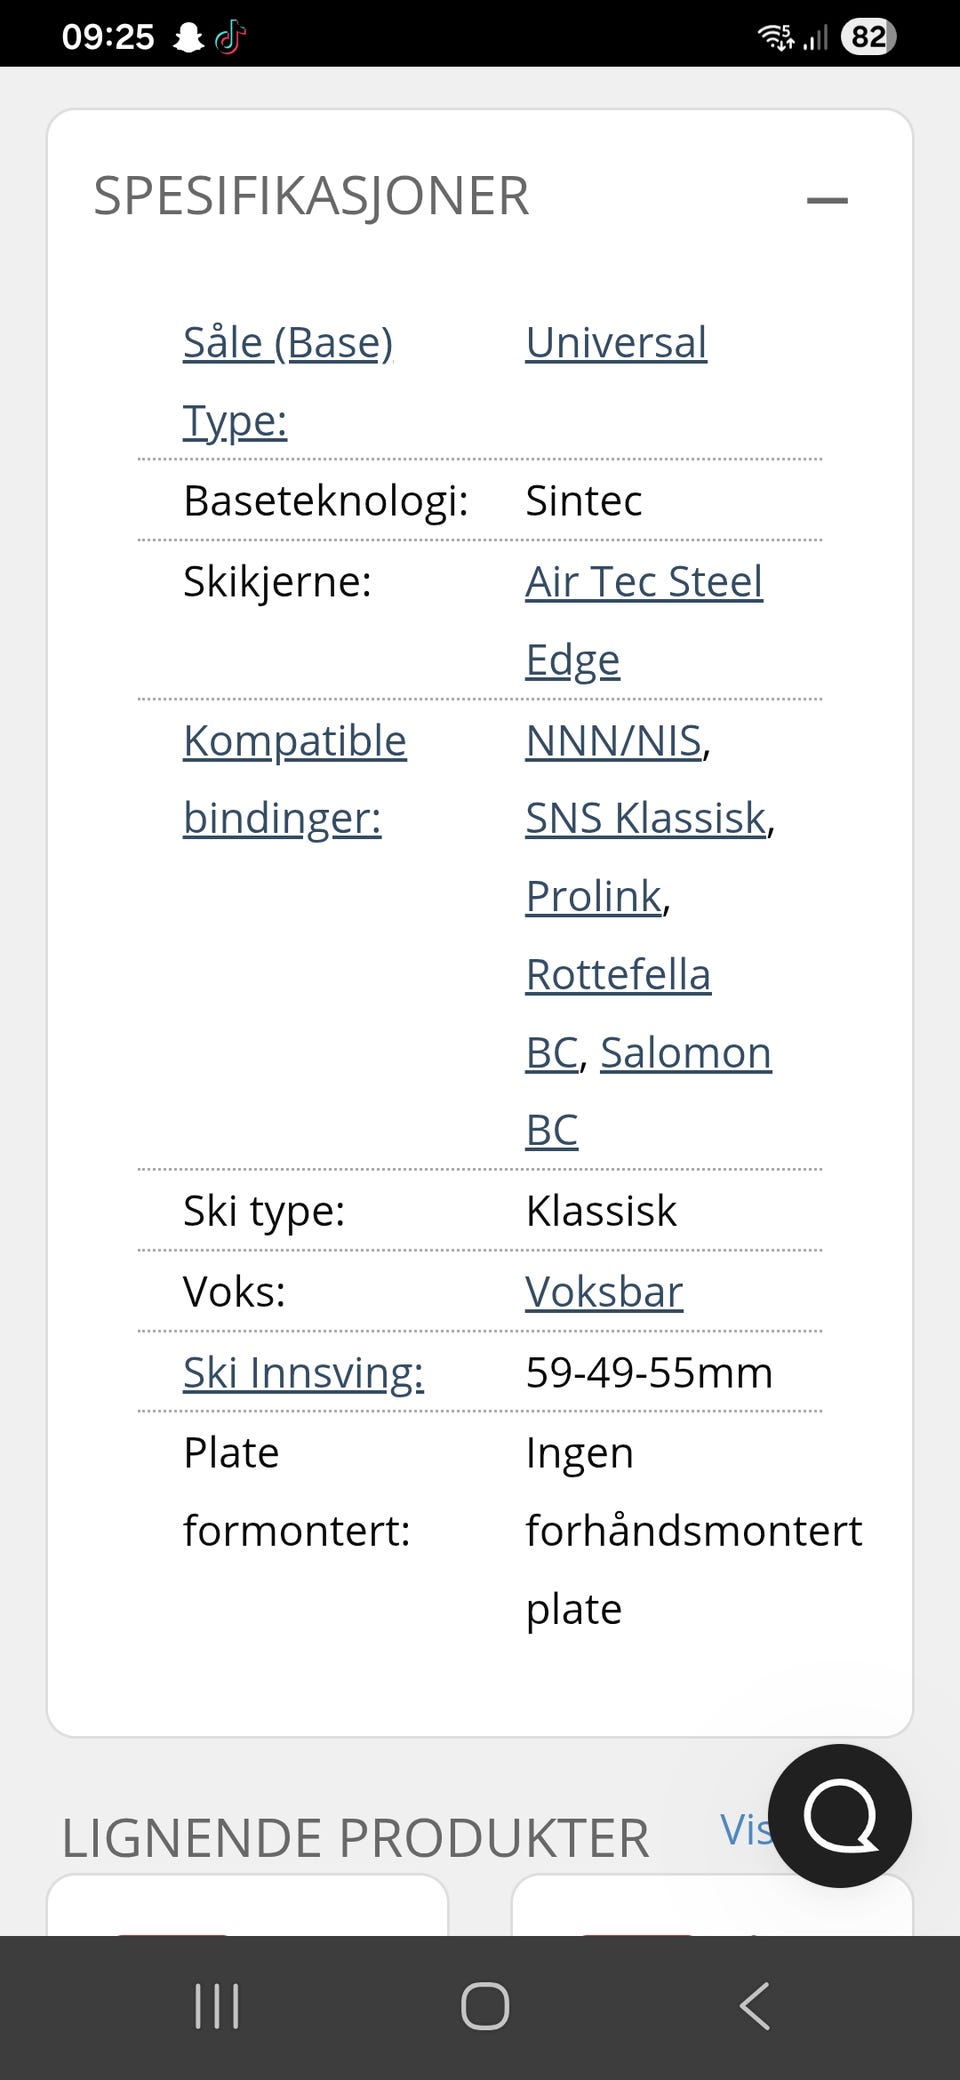960x2080 pixels.
Task: Follow the Air Tec Steel Edge link
Action: pyautogui.click(x=644, y=620)
